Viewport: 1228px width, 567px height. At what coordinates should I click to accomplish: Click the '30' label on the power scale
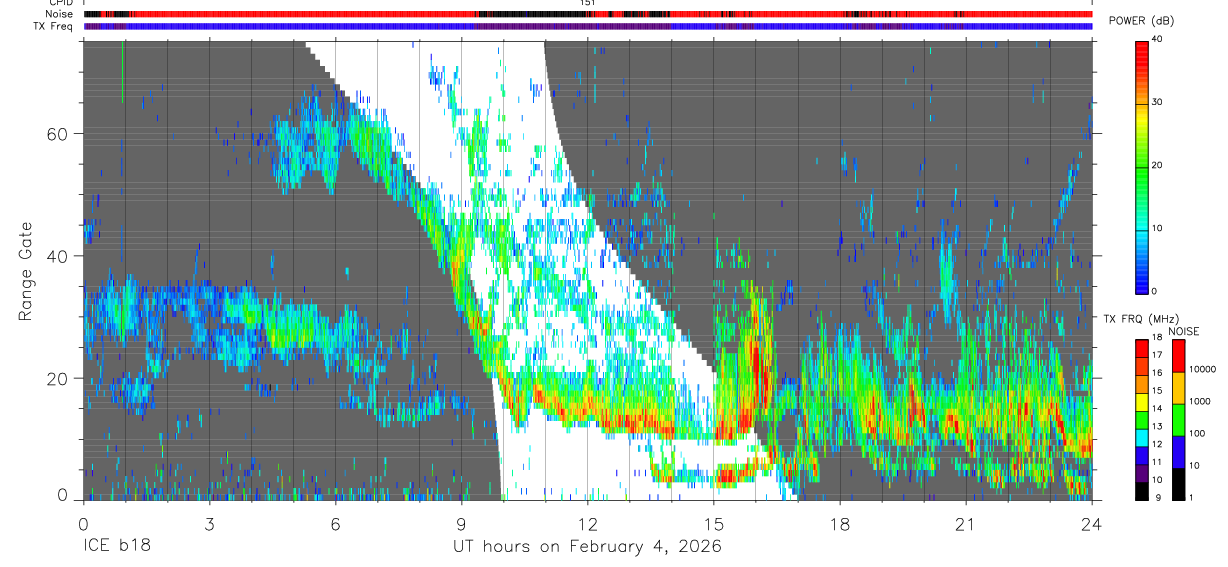[x=1157, y=102]
